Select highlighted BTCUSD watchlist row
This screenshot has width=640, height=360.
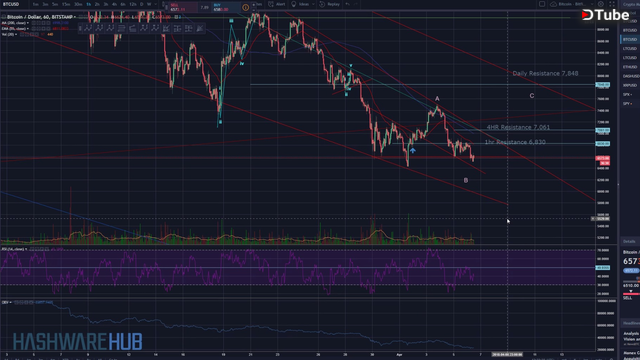630,40
